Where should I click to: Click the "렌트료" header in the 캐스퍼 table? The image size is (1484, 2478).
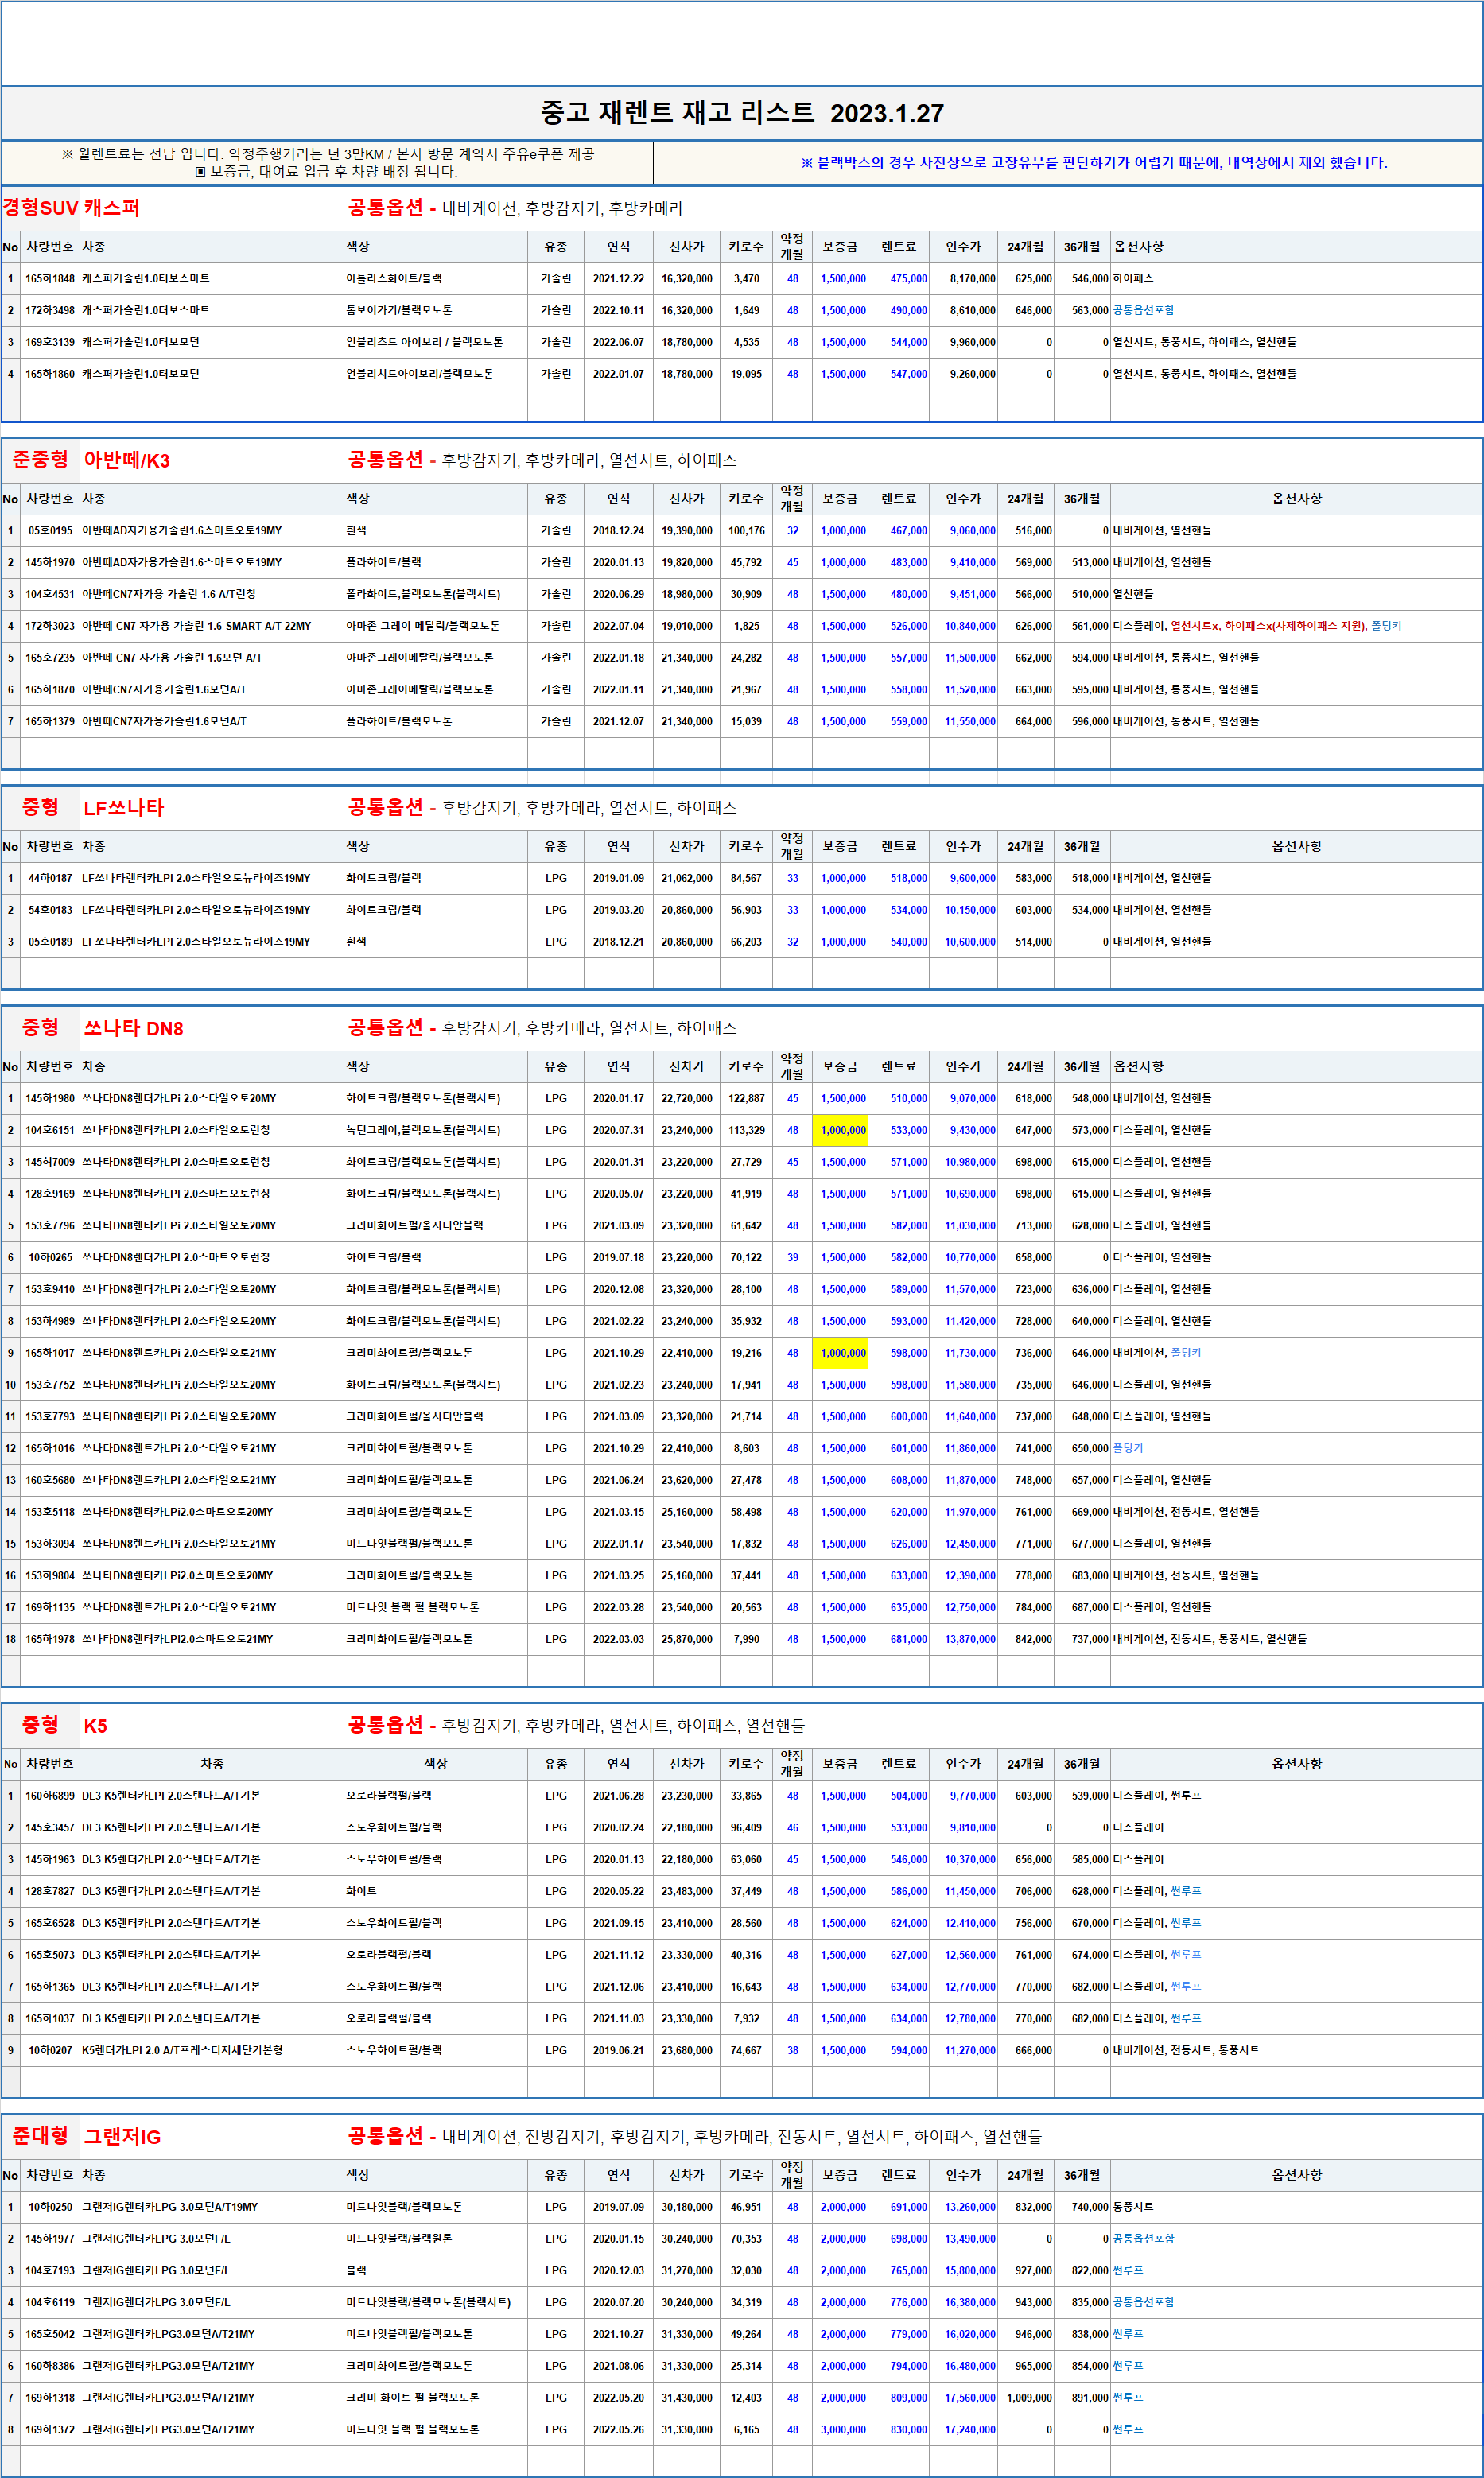[898, 247]
